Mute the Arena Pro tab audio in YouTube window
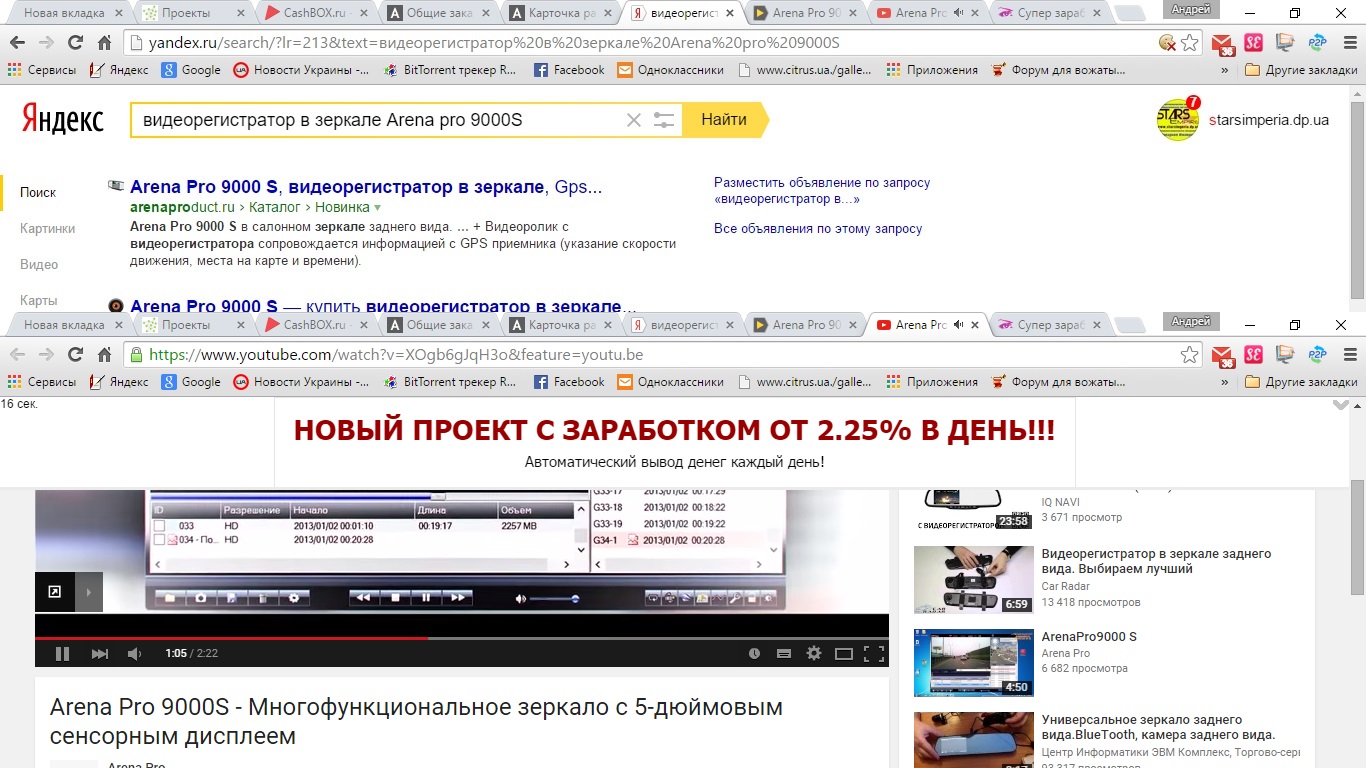Viewport: 1366px width, 768px height. [x=958, y=325]
